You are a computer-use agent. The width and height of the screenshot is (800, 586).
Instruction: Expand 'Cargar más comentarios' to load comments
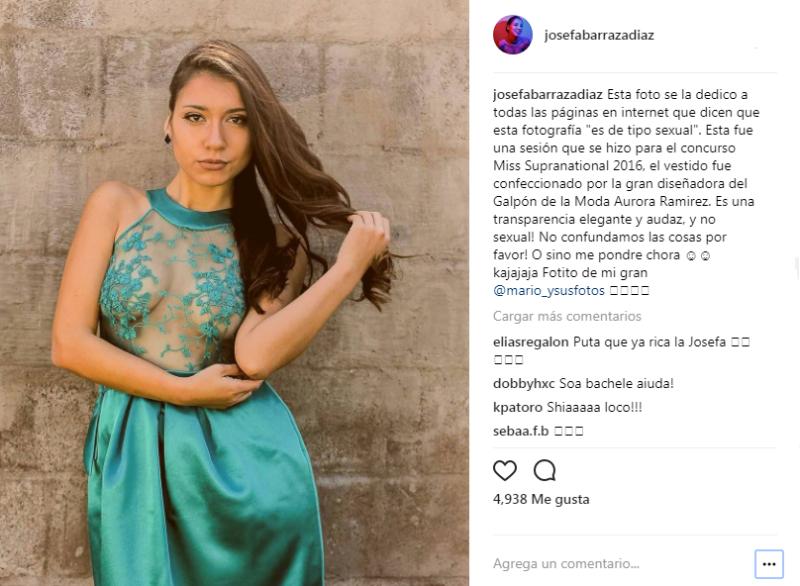[567, 316]
